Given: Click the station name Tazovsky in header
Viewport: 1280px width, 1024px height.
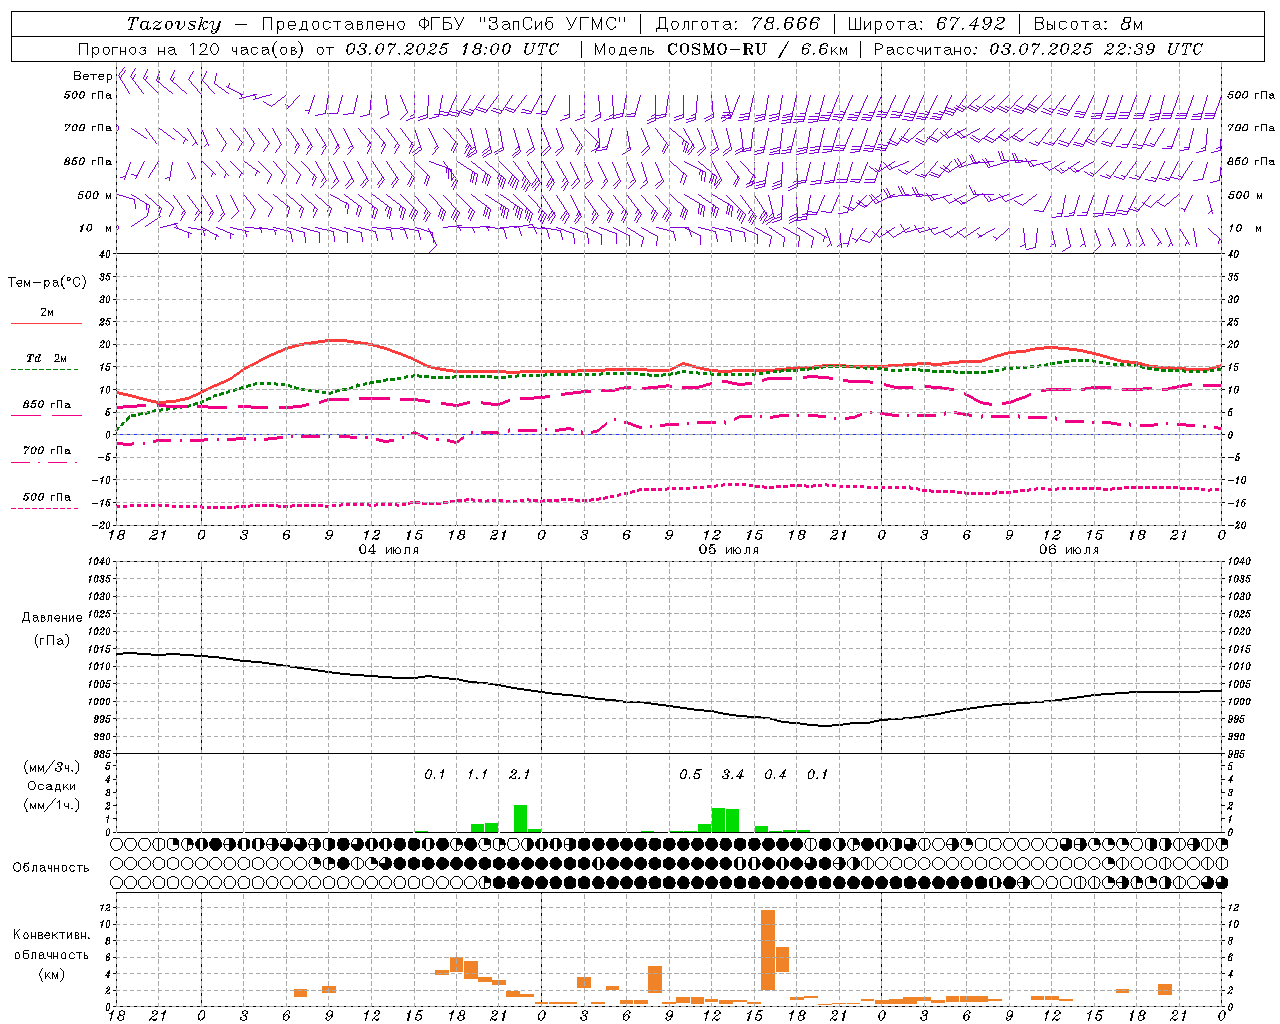Looking at the screenshot, I should (174, 24).
